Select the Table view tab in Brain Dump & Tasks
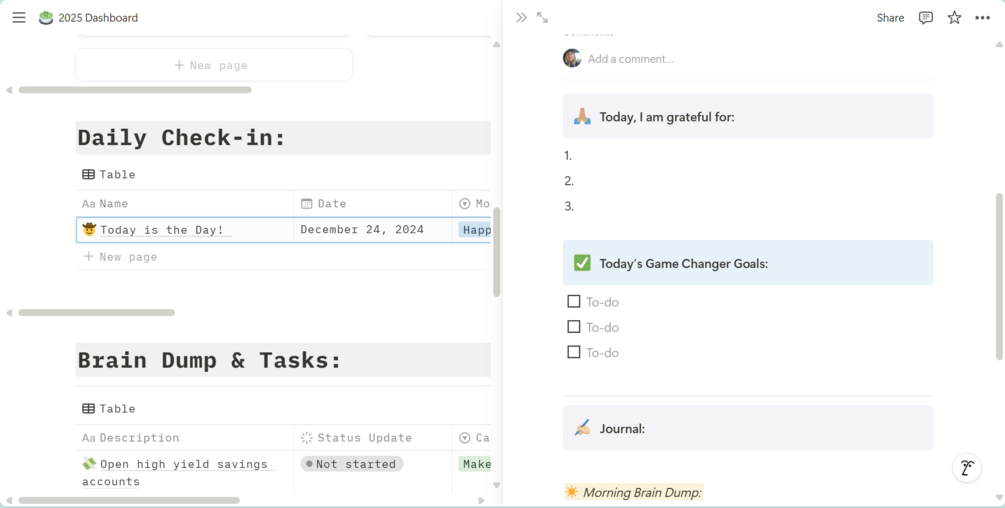The height and width of the screenshot is (508, 1005). pos(109,408)
